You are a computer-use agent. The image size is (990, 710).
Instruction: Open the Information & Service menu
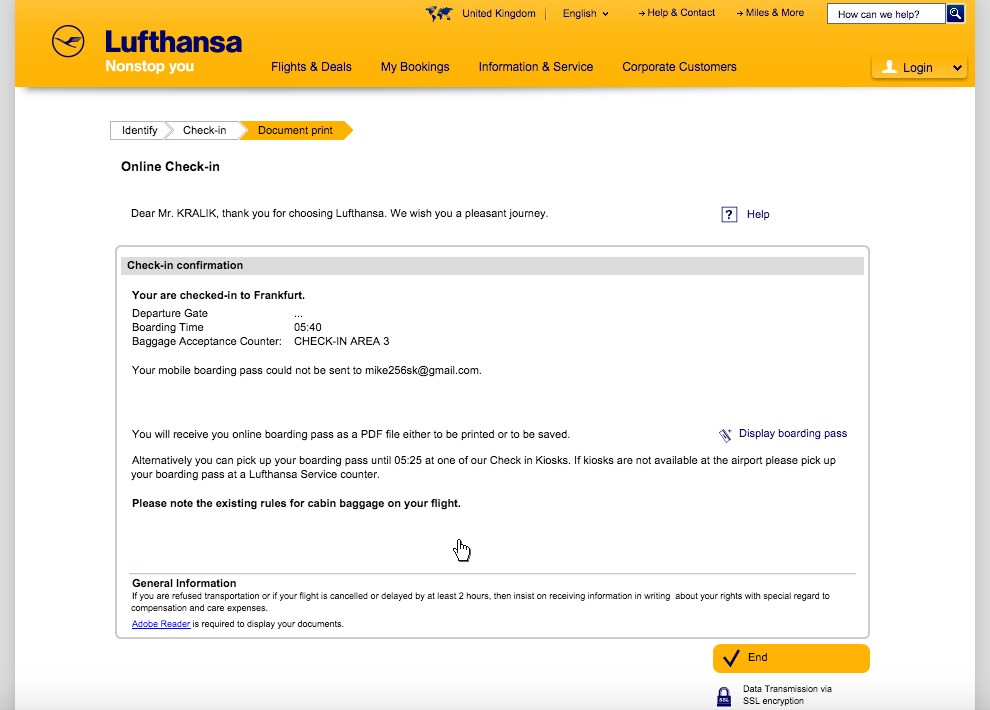[535, 67]
